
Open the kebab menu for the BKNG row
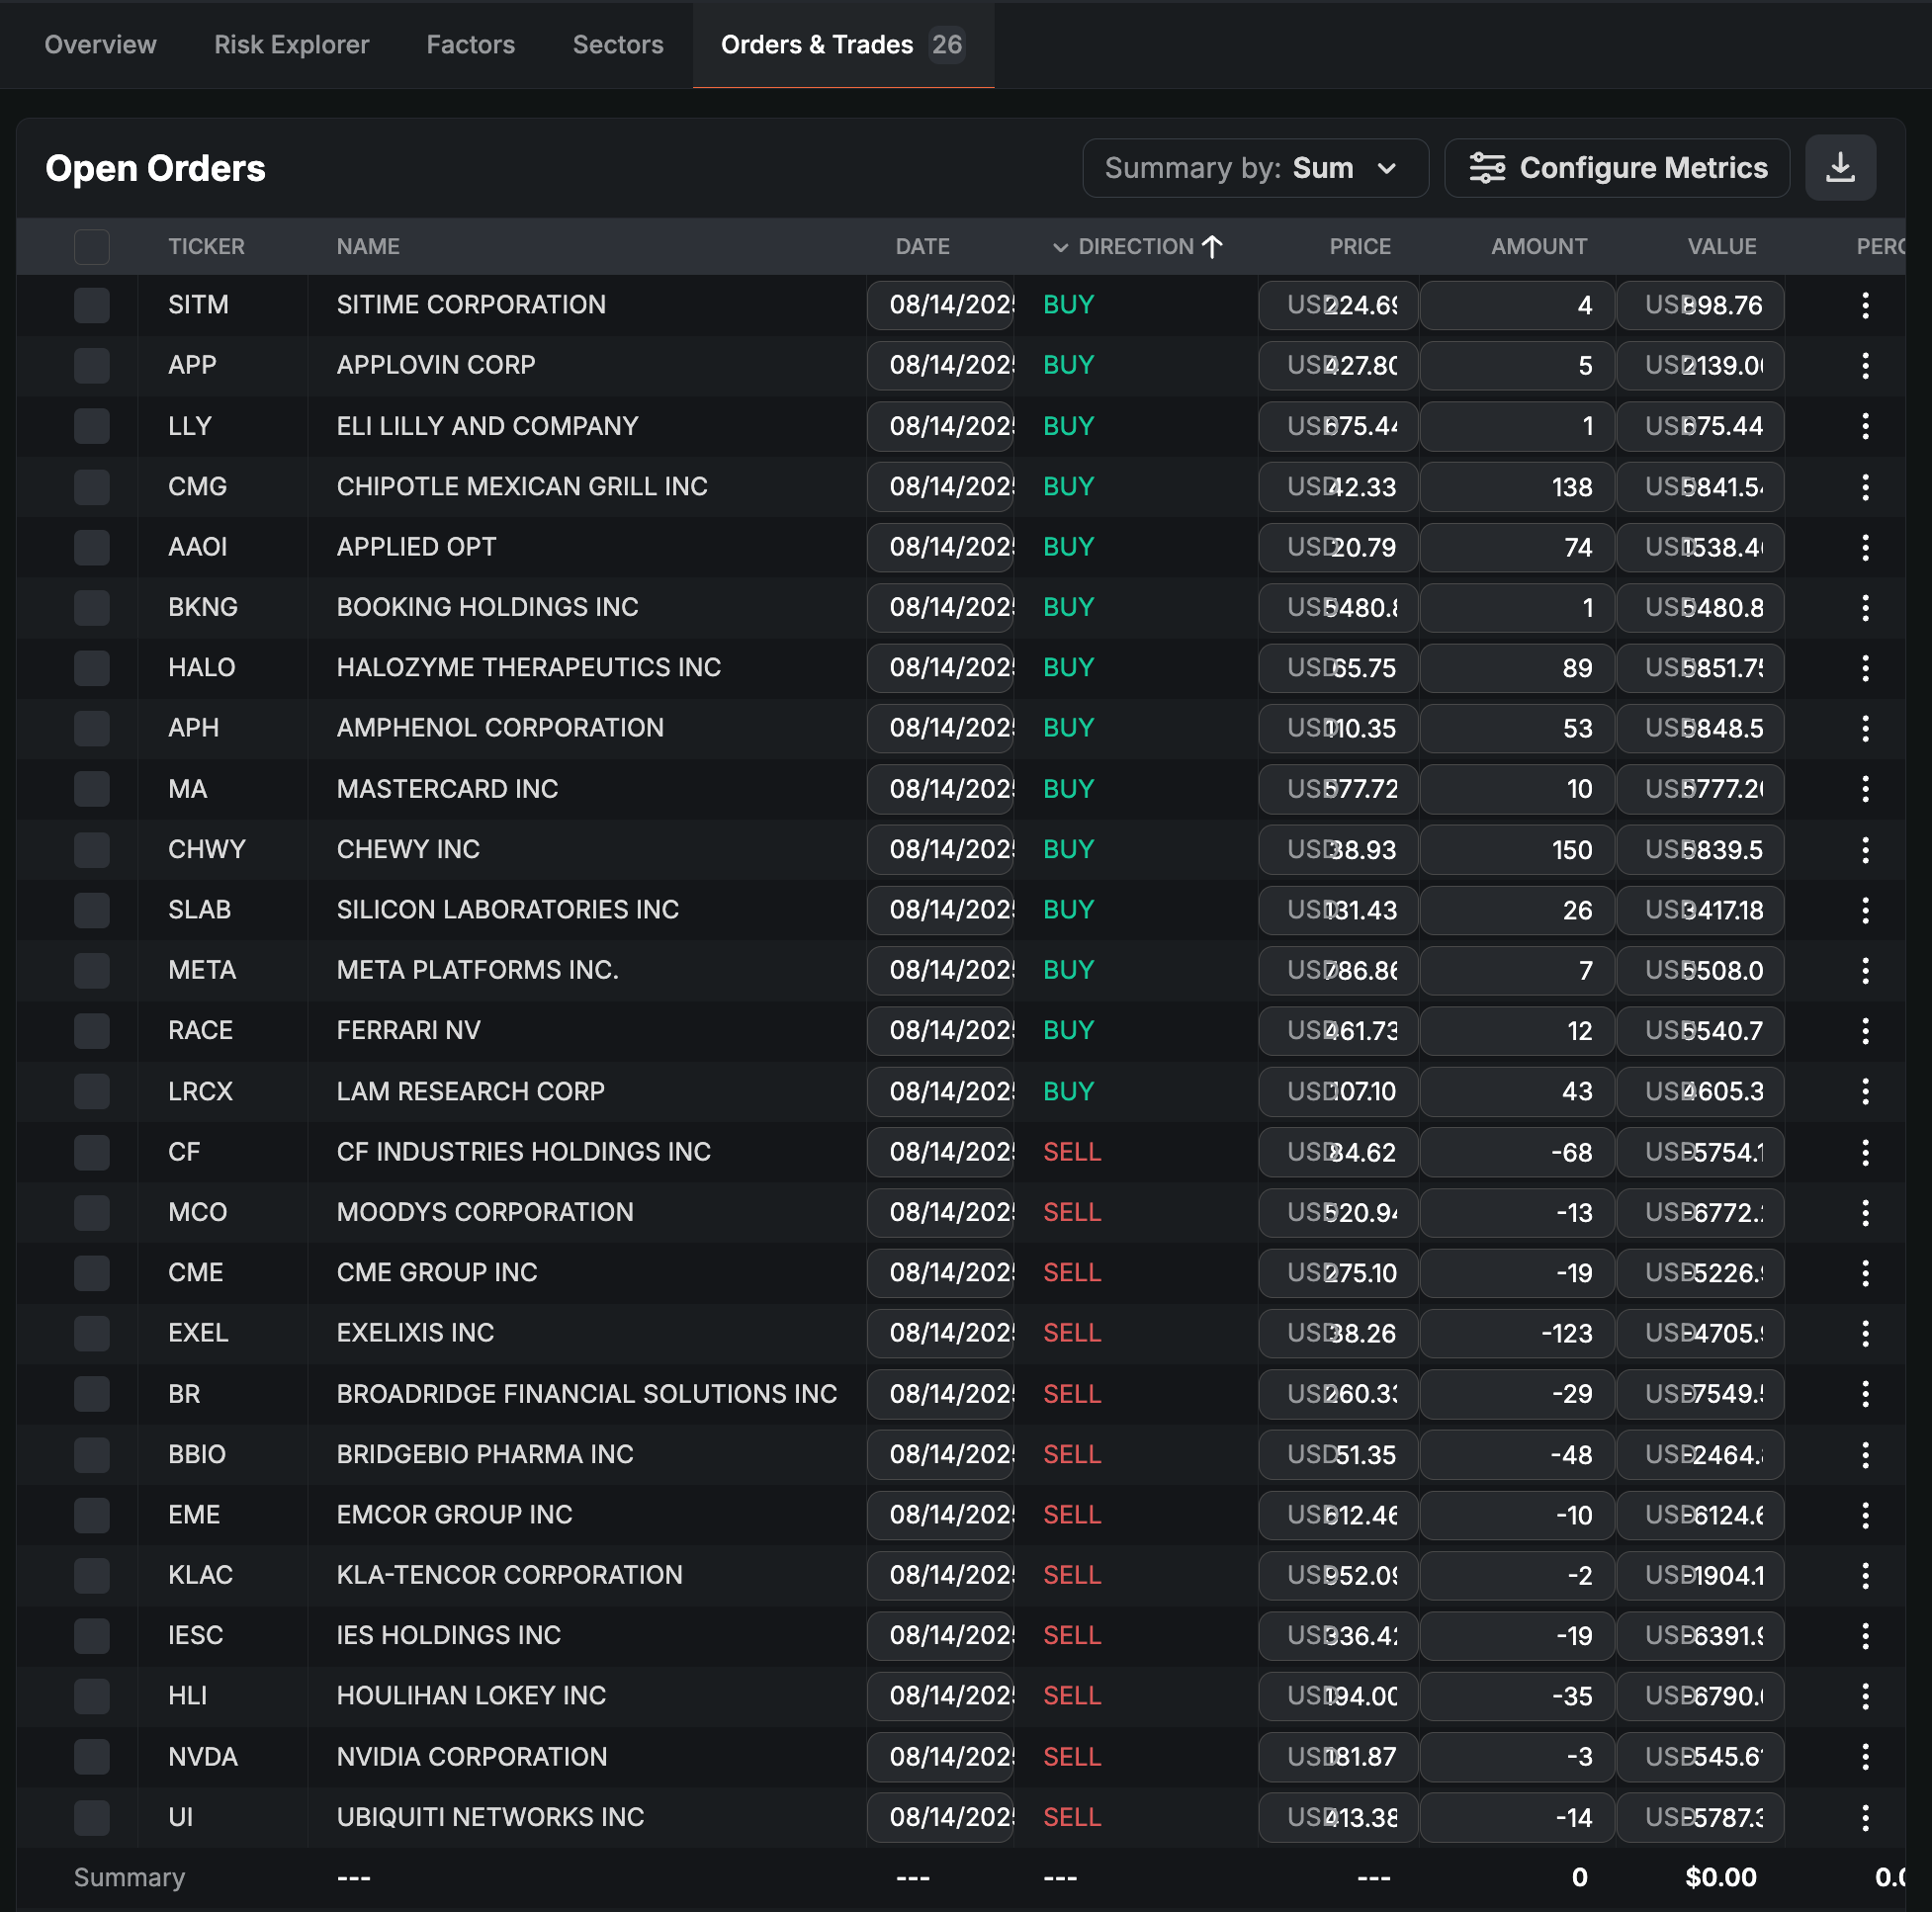pos(1864,607)
